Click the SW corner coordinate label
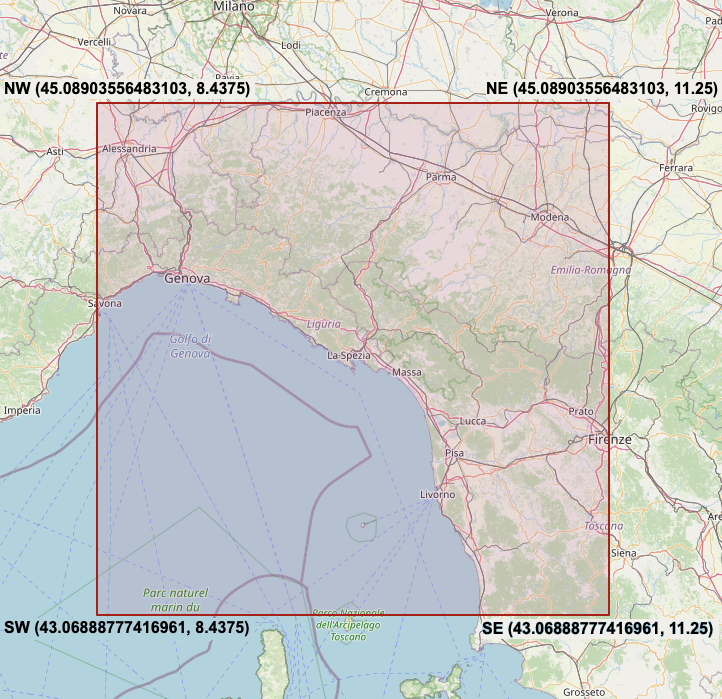This screenshot has height=699, width=722. tap(127, 628)
